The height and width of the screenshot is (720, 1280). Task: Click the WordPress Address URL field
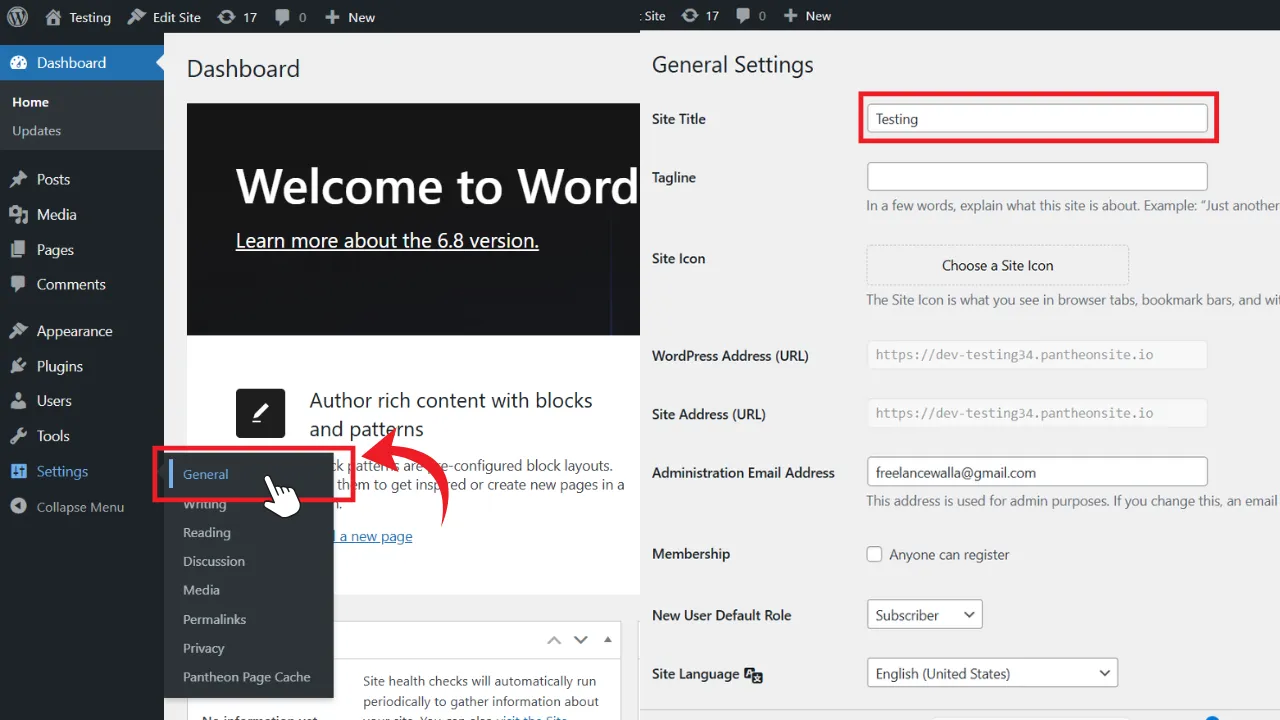pyautogui.click(x=1037, y=355)
